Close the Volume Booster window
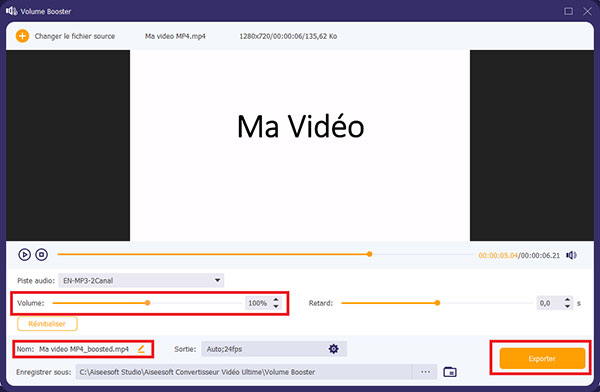 [587, 11]
